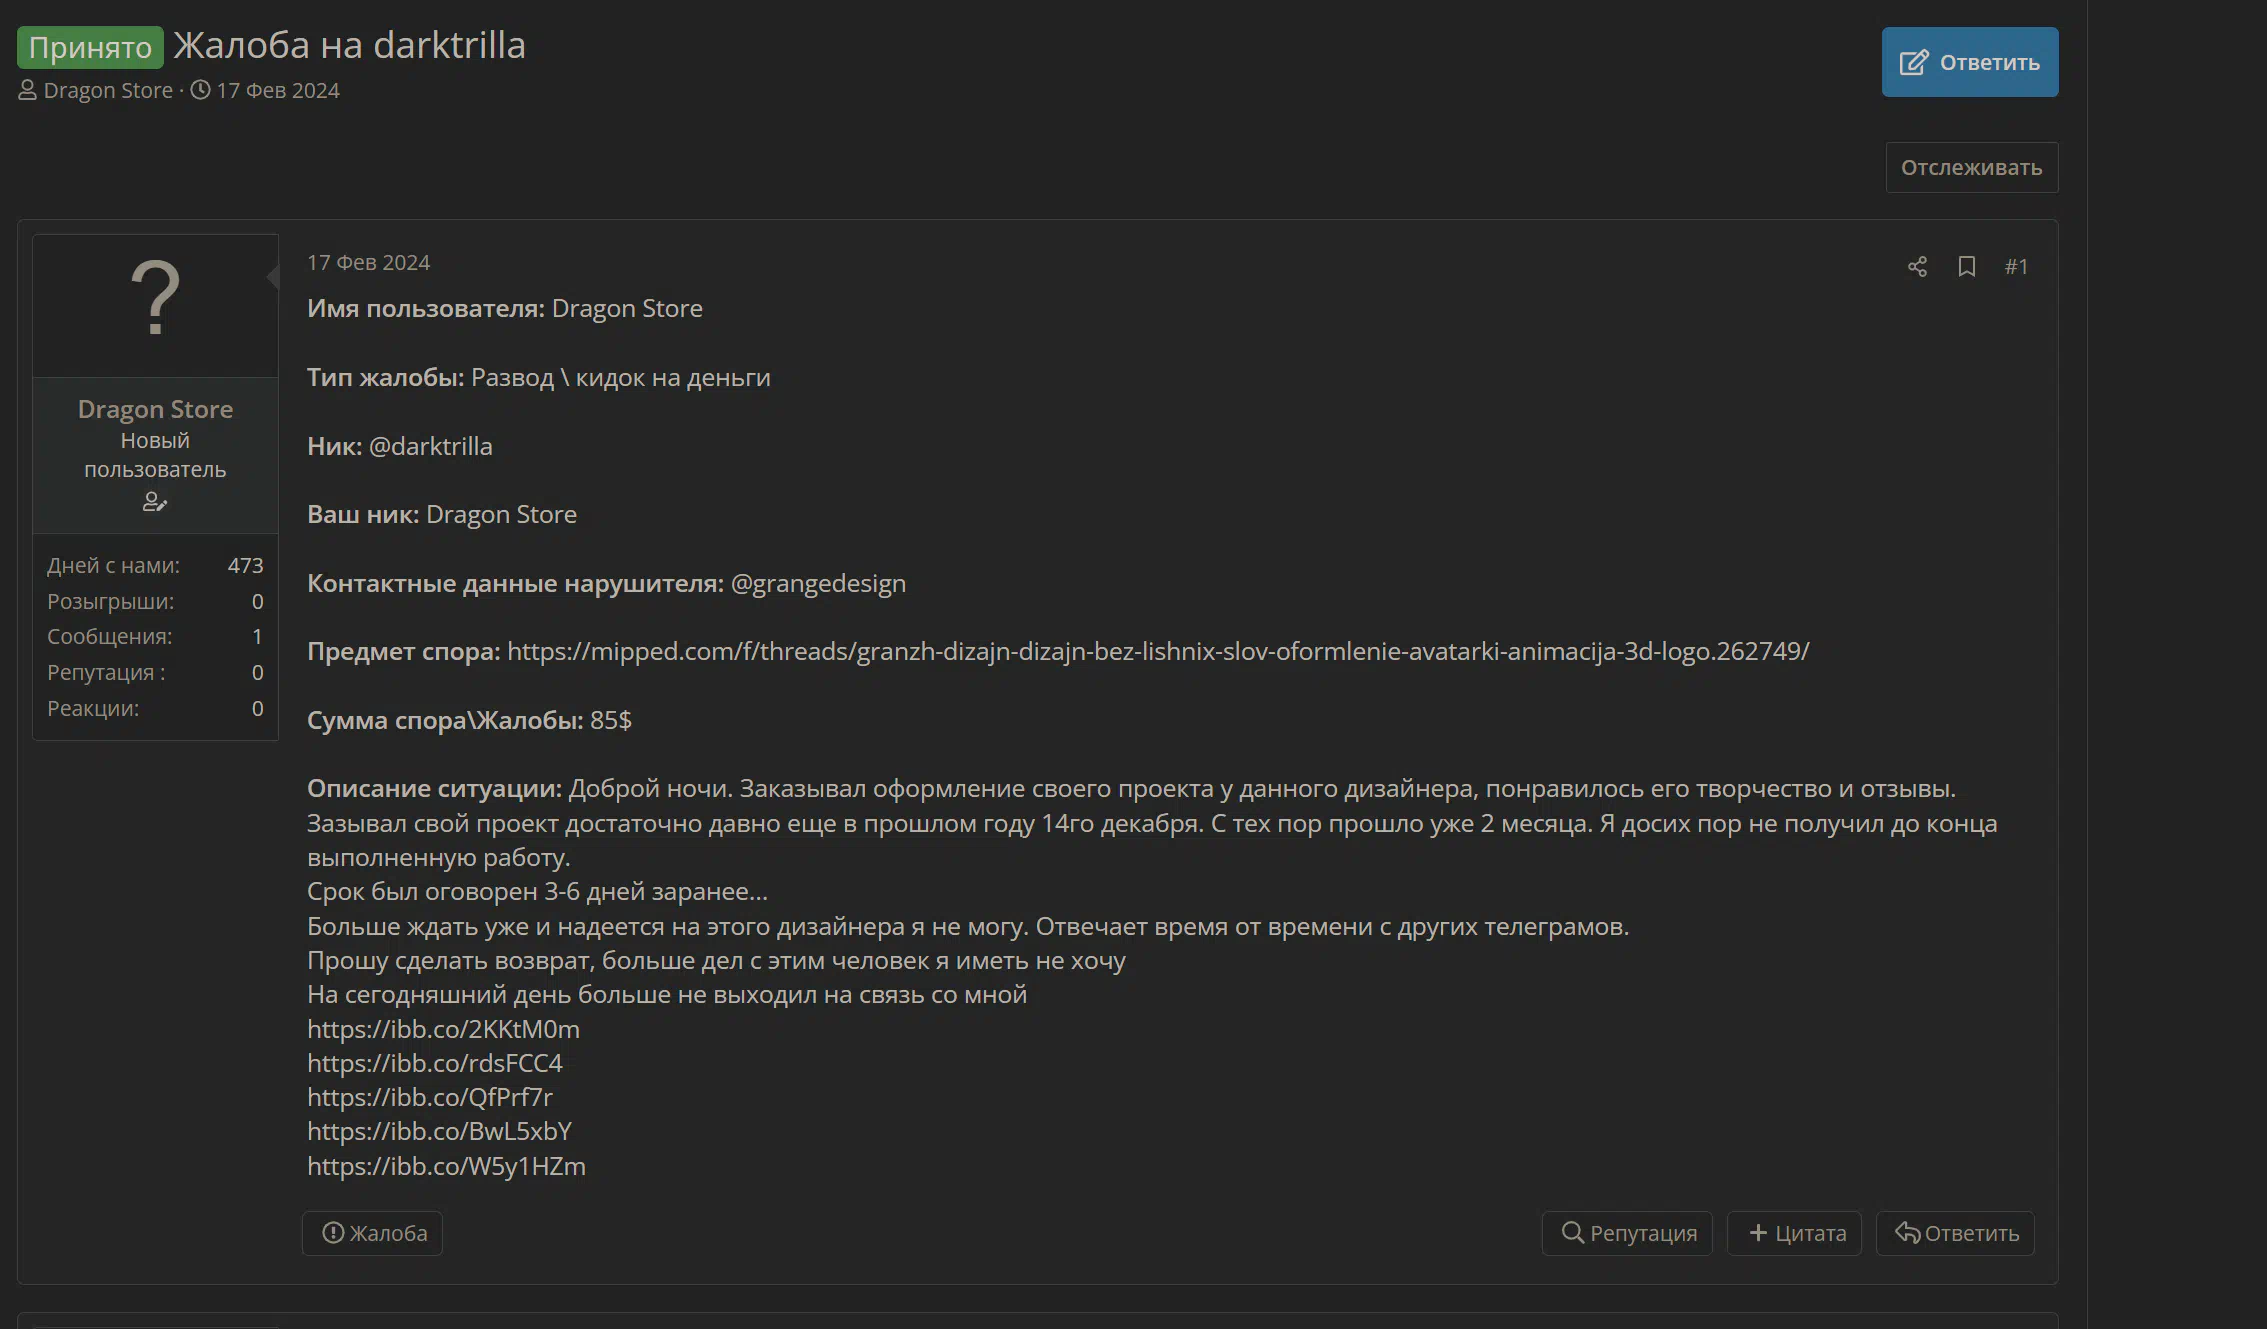This screenshot has width=2267, height=1329.
Task: Click the share icon on post #1
Action: (x=1917, y=267)
